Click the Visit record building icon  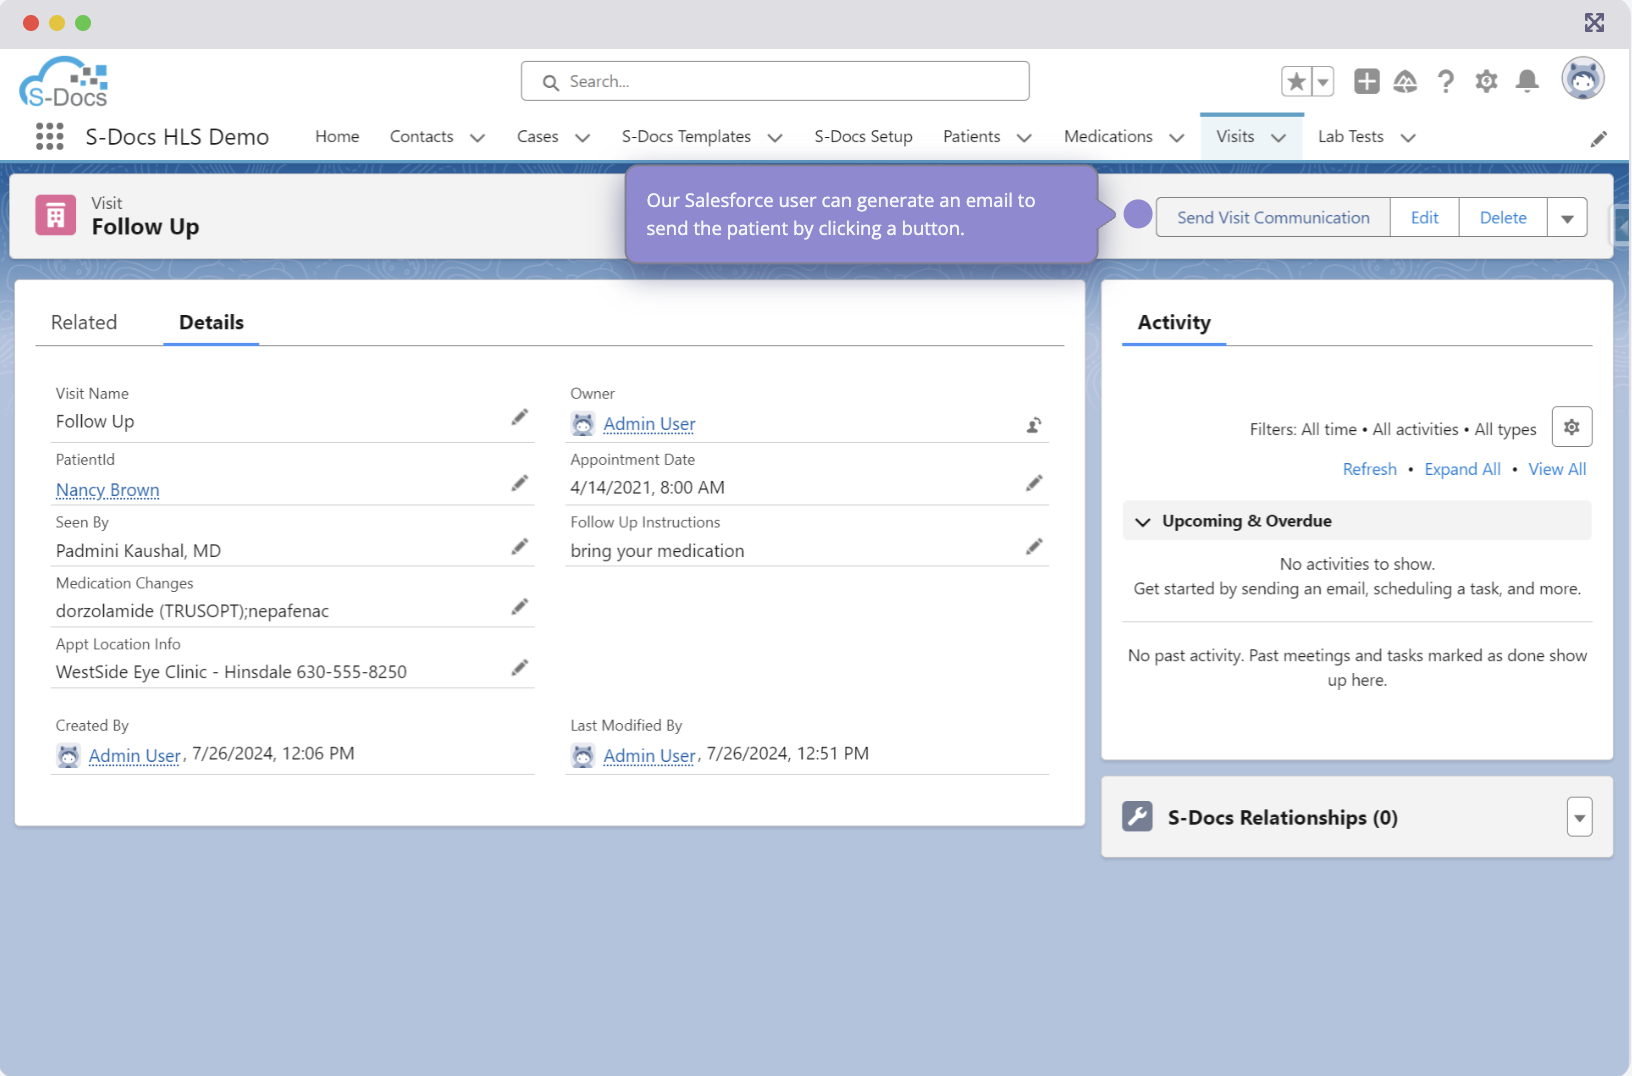56,215
